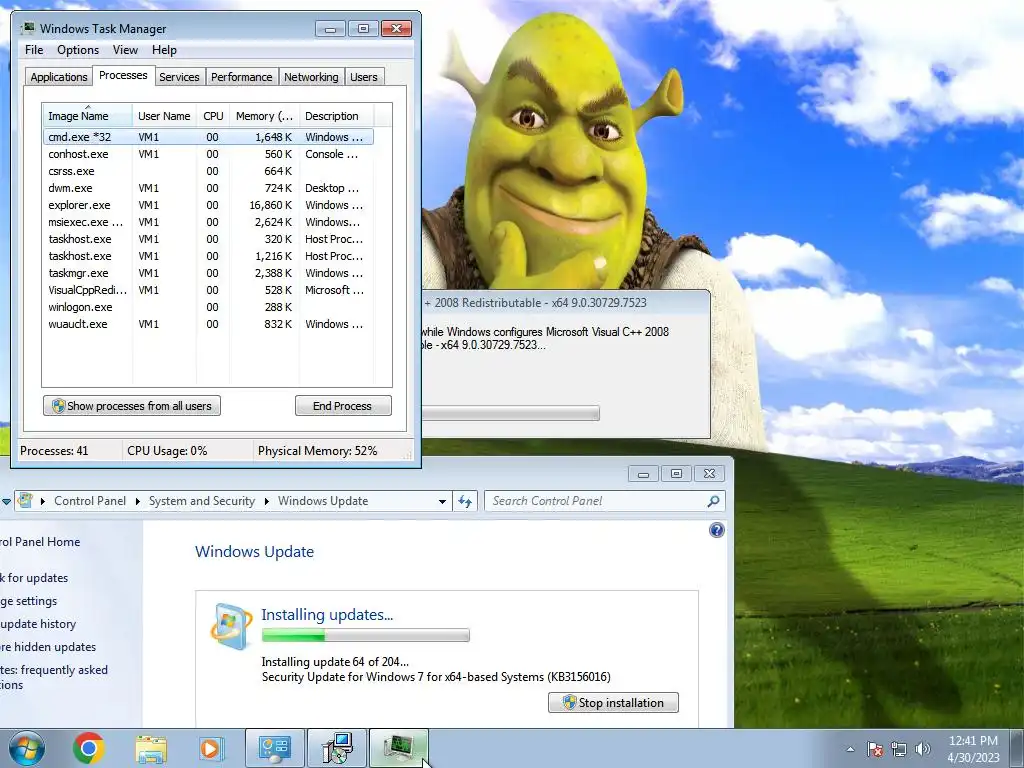Screen dimensions: 1024x768
Task: Open the network tray icon
Action: tap(899, 749)
